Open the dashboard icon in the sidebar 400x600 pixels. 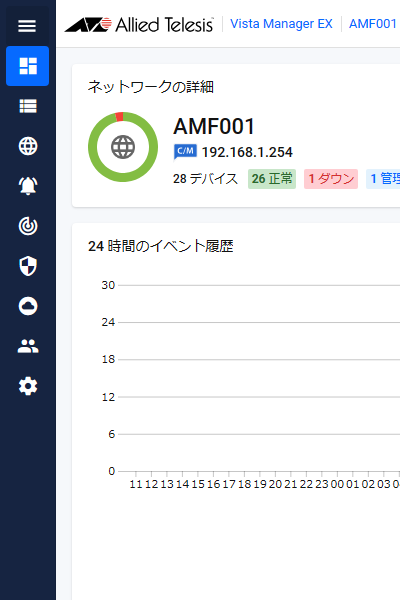28,66
